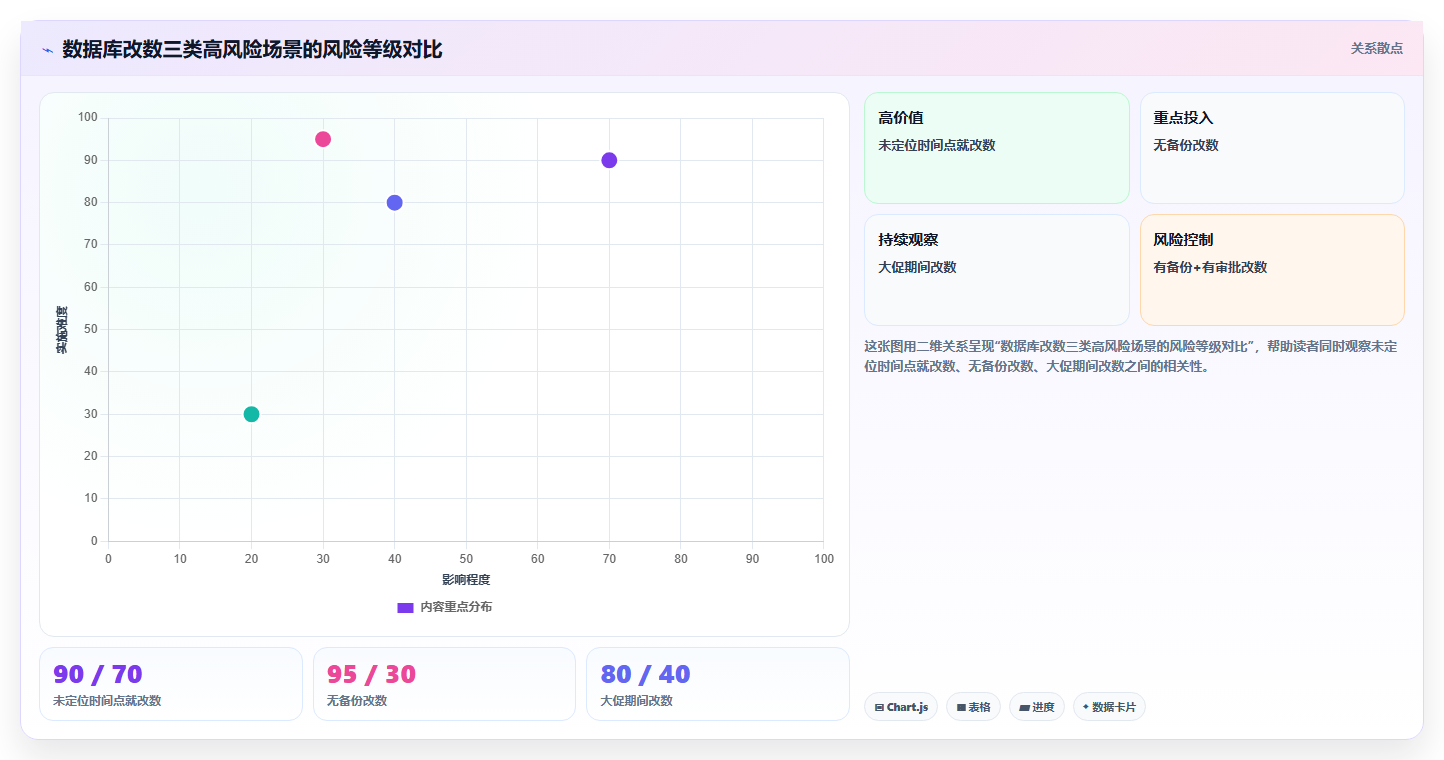Click the x-axis title 影响程度
The image size is (1444, 760).
point(466,579)
